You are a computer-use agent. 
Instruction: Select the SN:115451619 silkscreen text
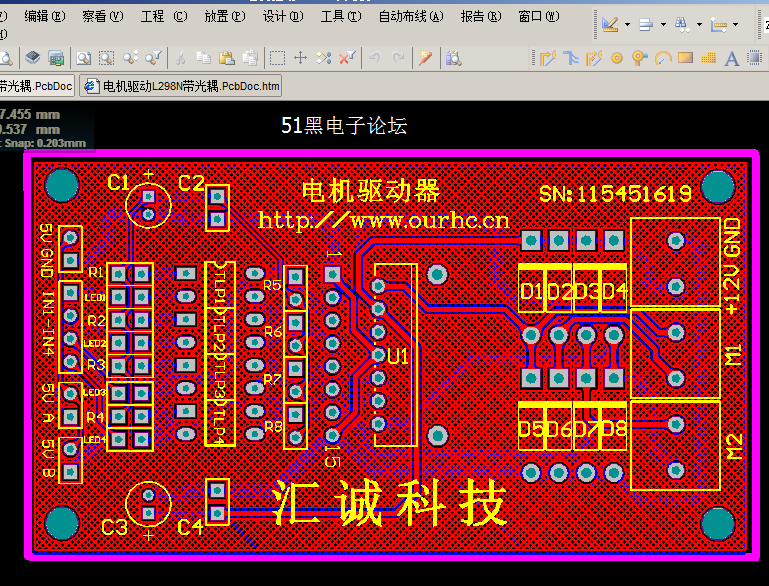[615, 194]
